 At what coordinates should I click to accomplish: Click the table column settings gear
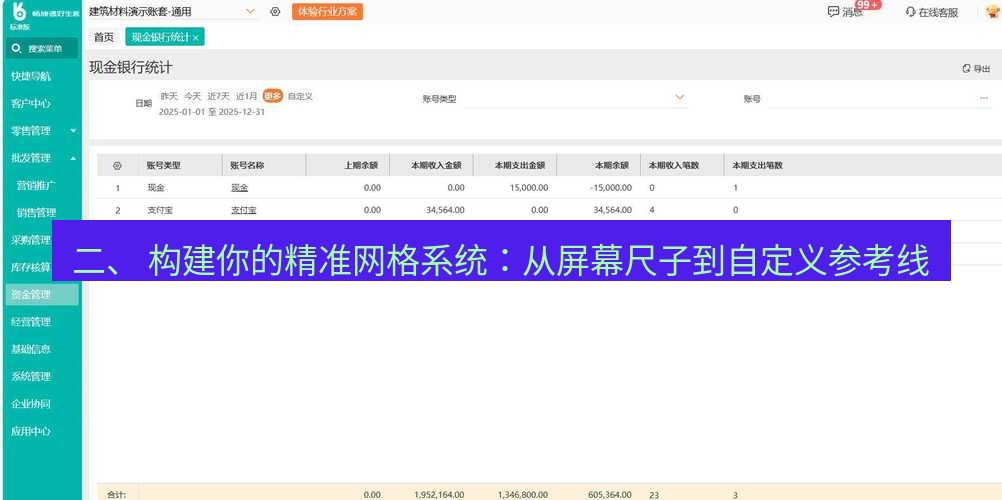click(117, 166)
